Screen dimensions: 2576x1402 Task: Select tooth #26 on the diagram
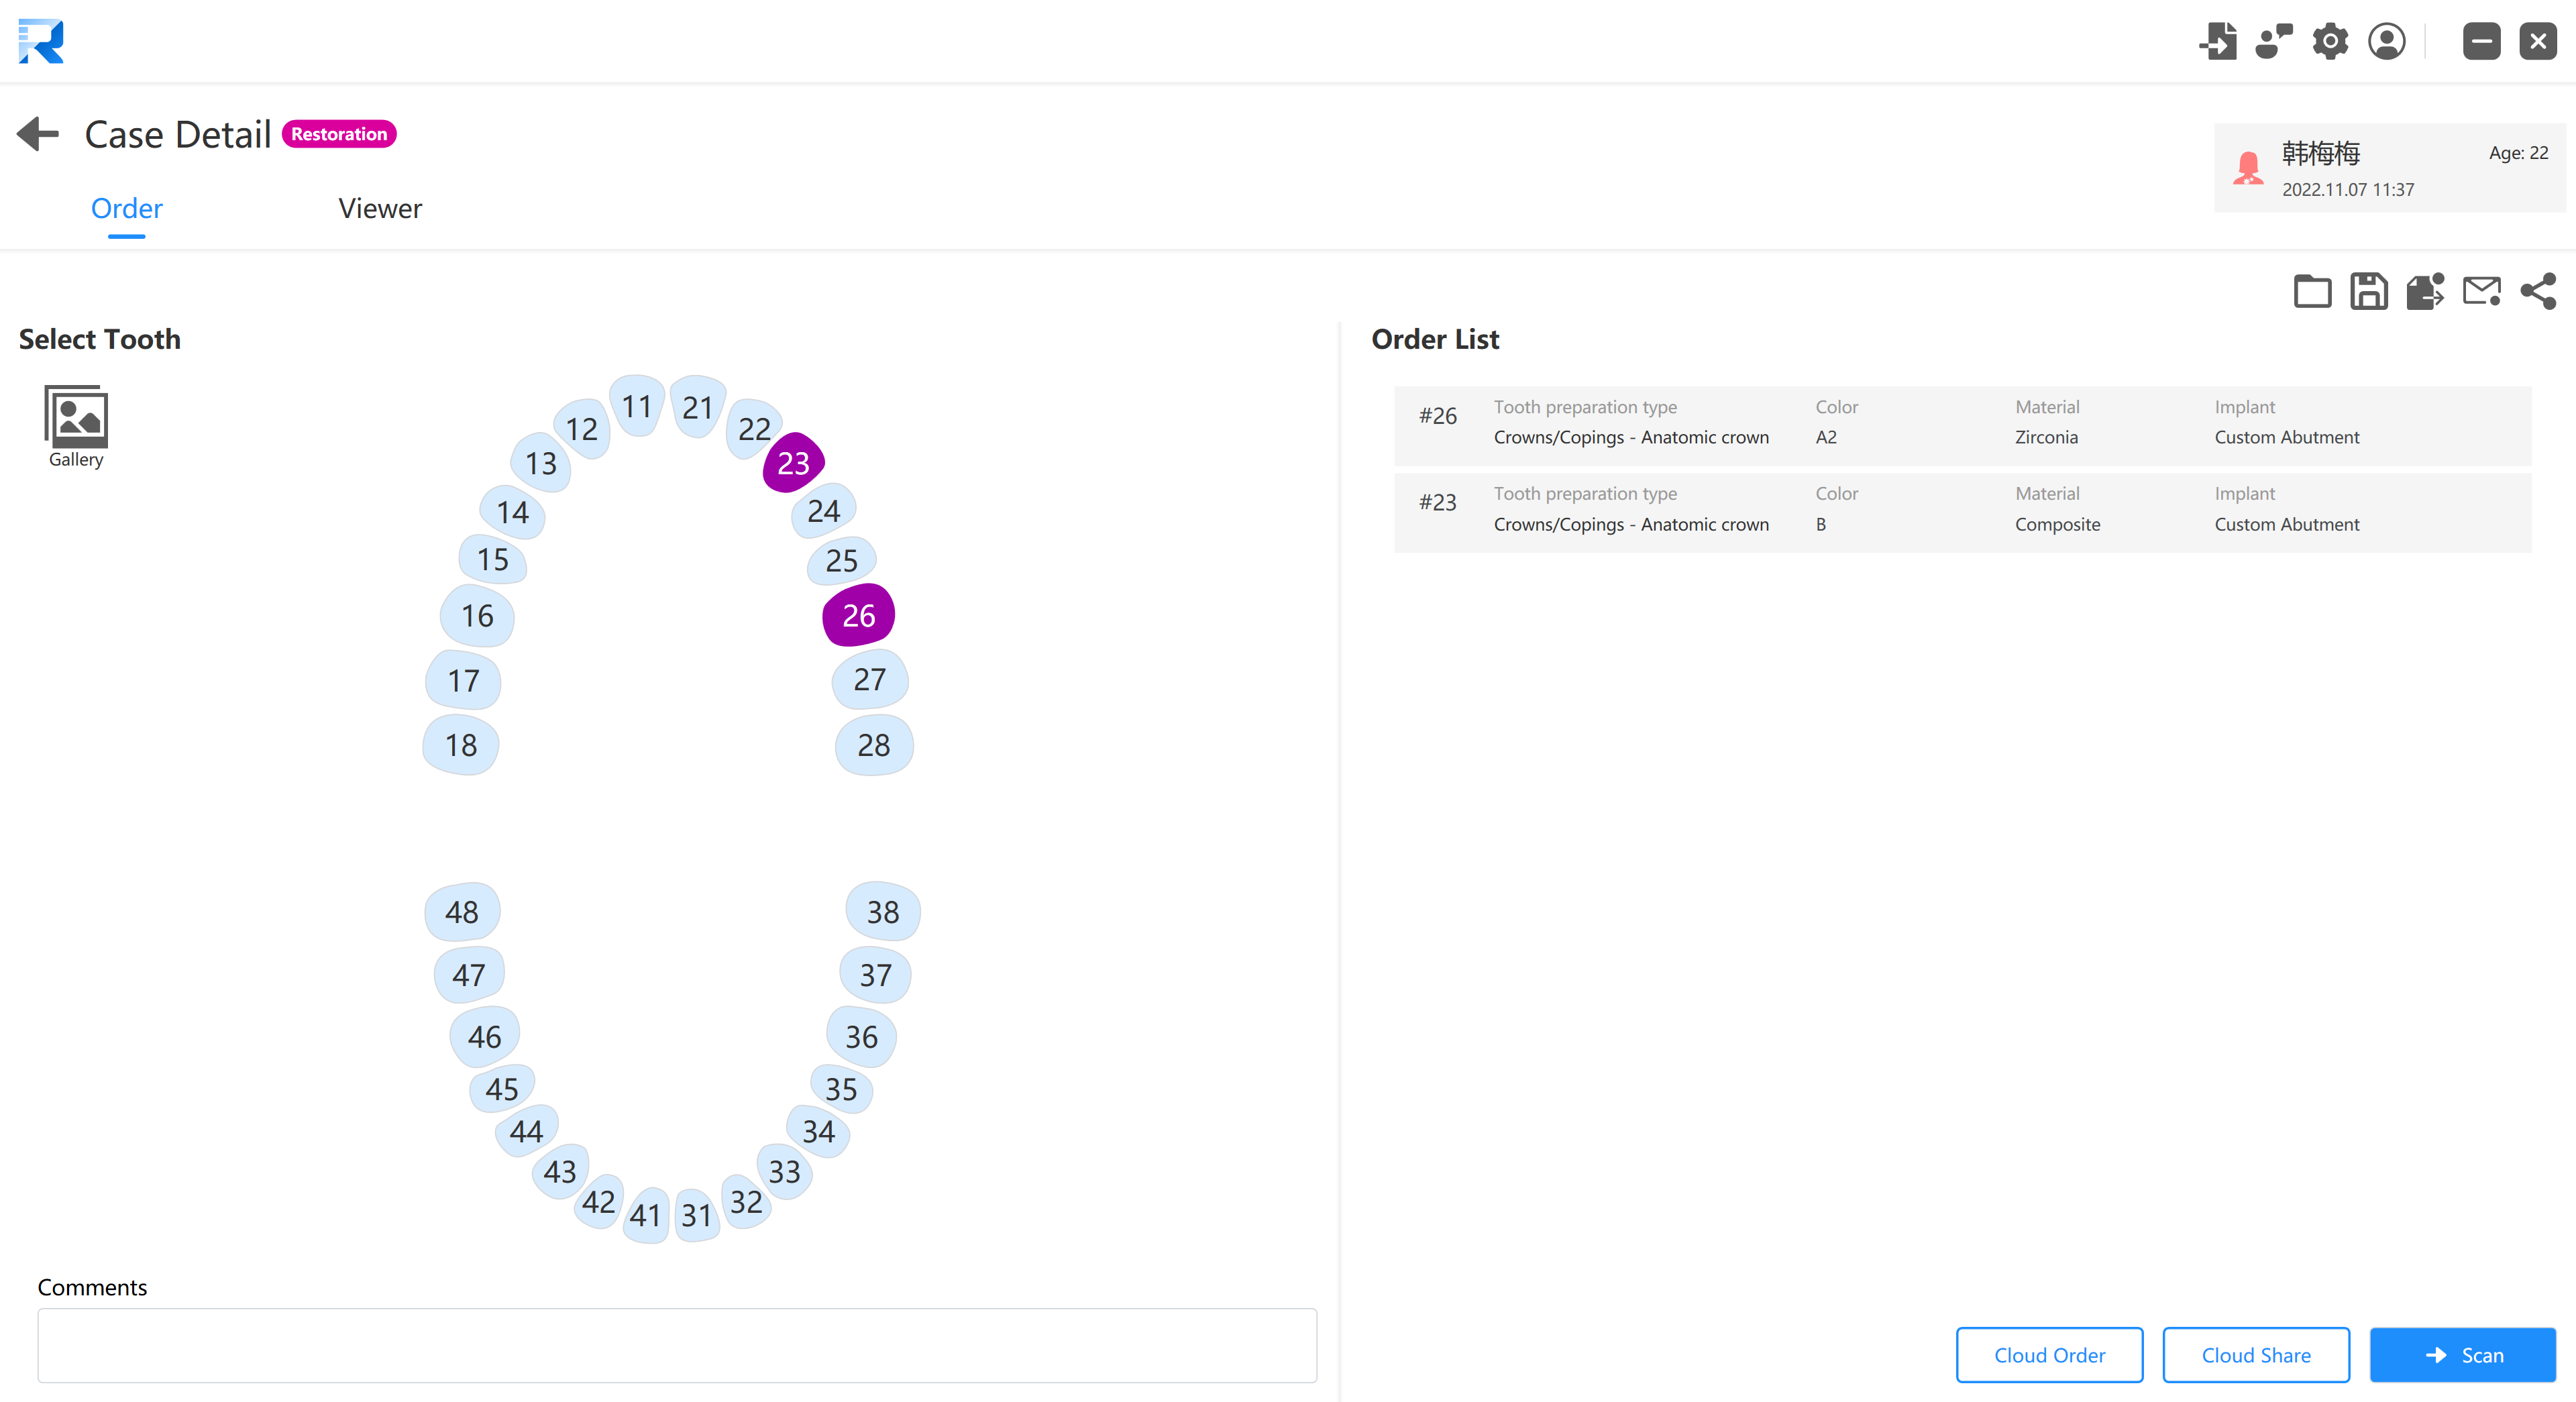(857, 613)
